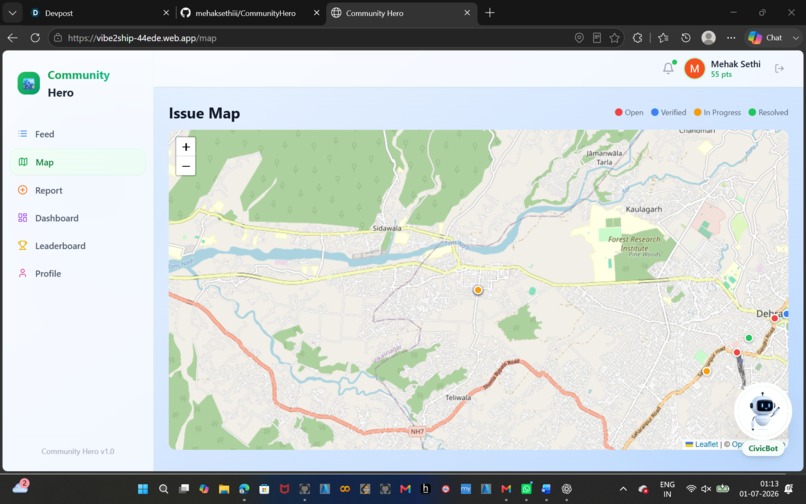Click the Community Hero logo icon

coord(29,83)
